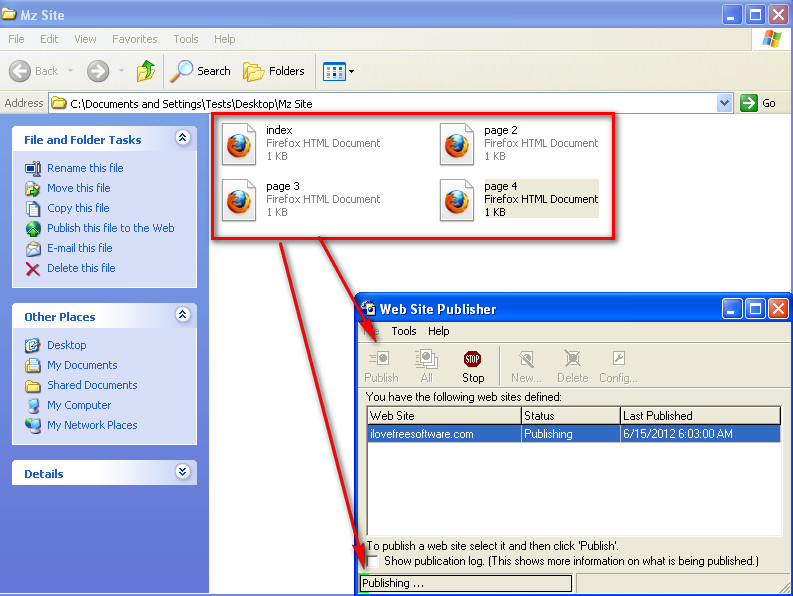The height and width of the screenshot is (596, 793).
Task: Select the page 4 HTML file icon
Action: 457,200
